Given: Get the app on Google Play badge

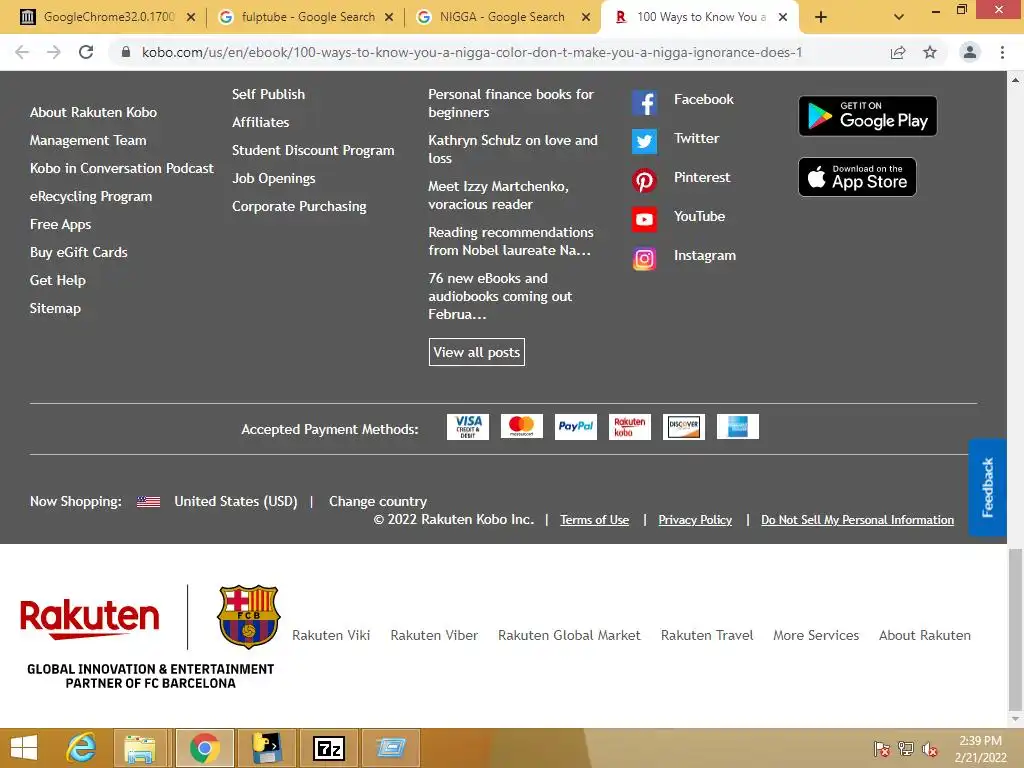Looking at the screenshot, I should tap(867, 116).
